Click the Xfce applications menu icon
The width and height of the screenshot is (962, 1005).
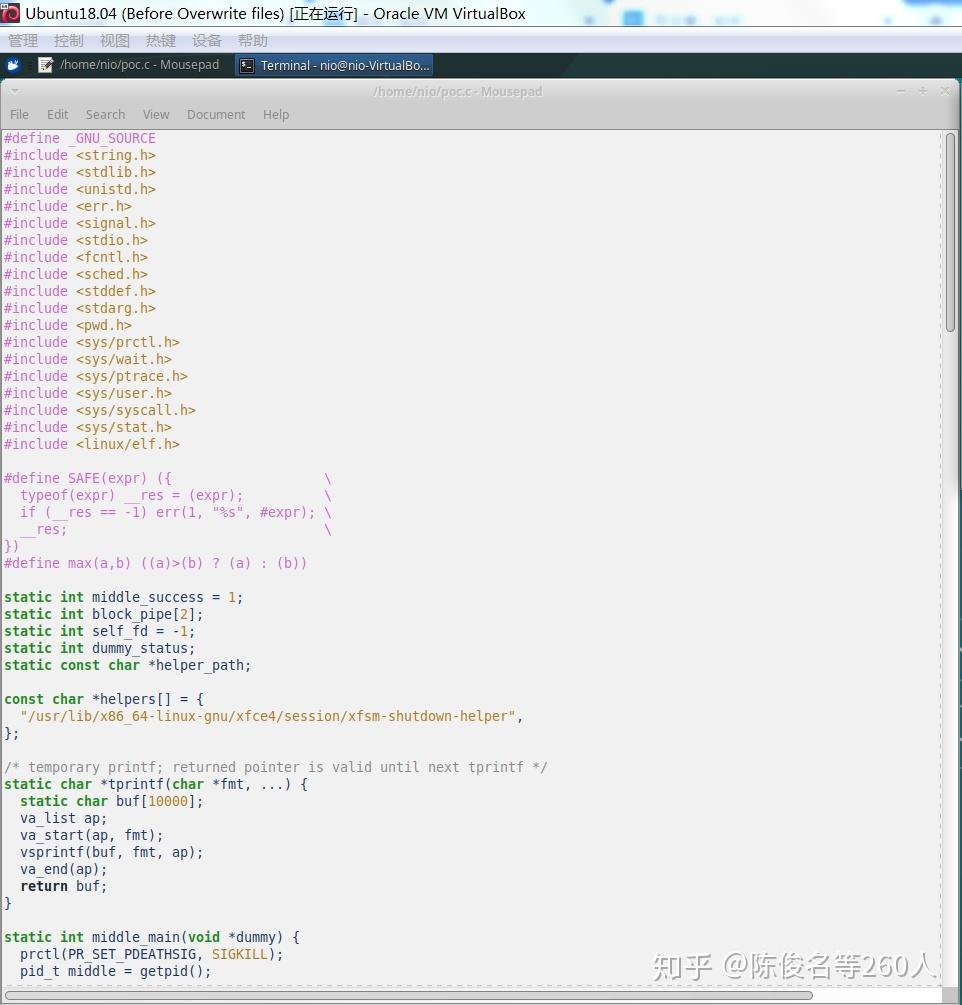(13, 65)
